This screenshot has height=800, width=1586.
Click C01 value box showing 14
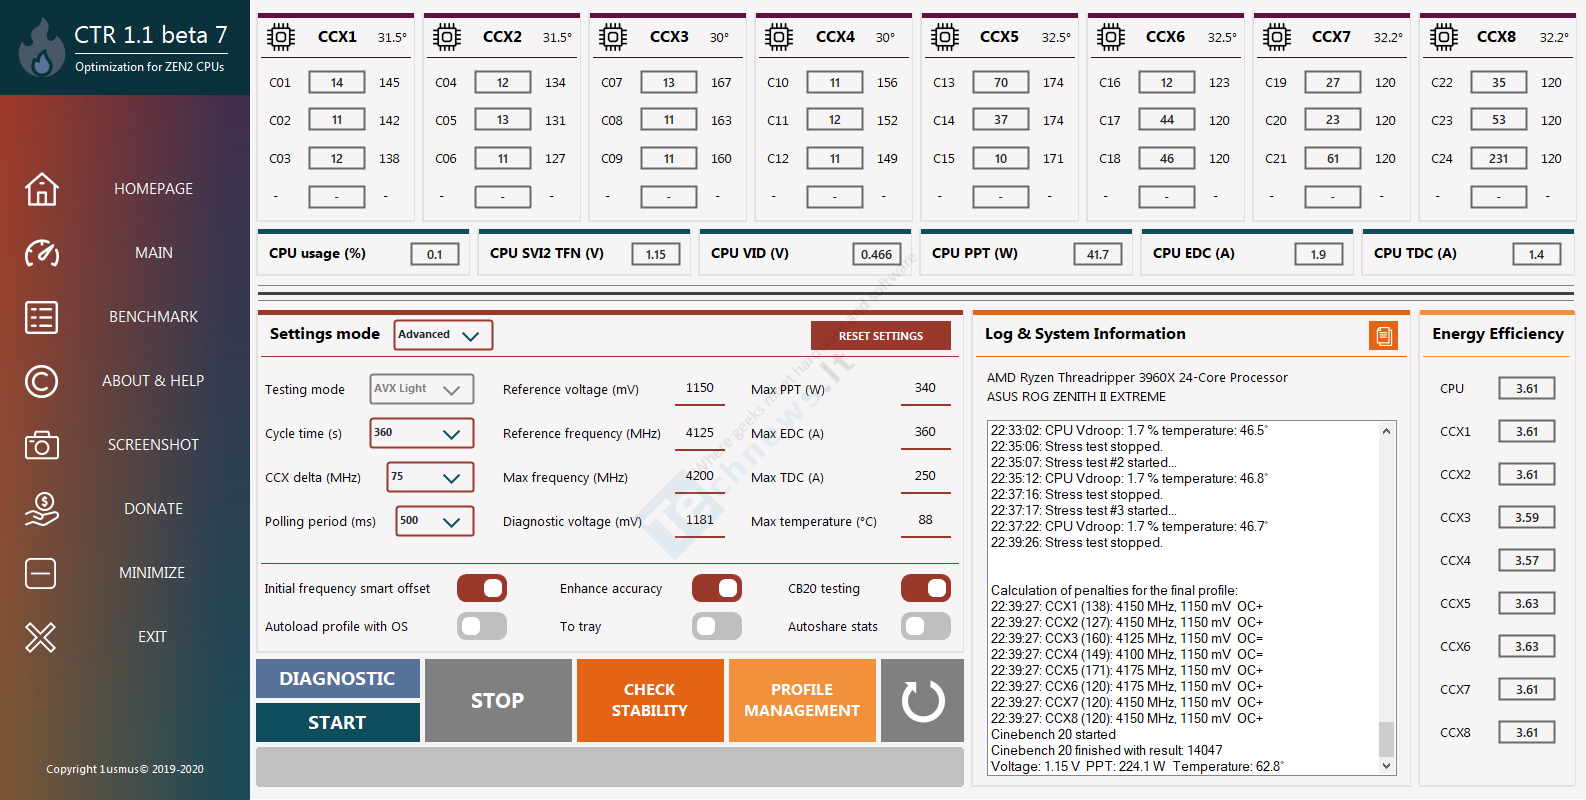tap(337, 82)
